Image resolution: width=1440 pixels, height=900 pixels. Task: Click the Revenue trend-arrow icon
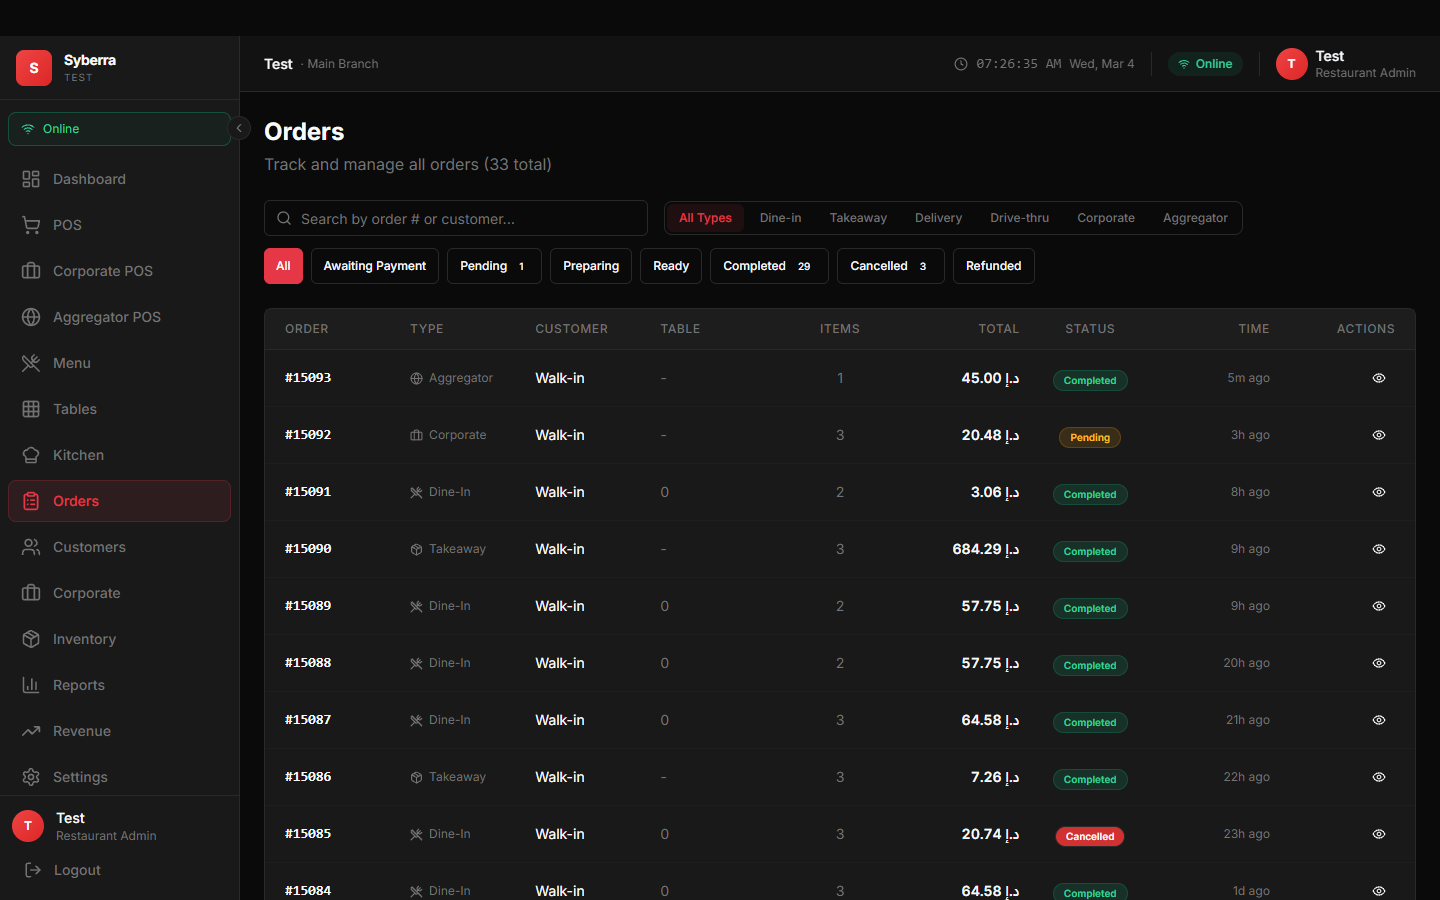point(31,731)
